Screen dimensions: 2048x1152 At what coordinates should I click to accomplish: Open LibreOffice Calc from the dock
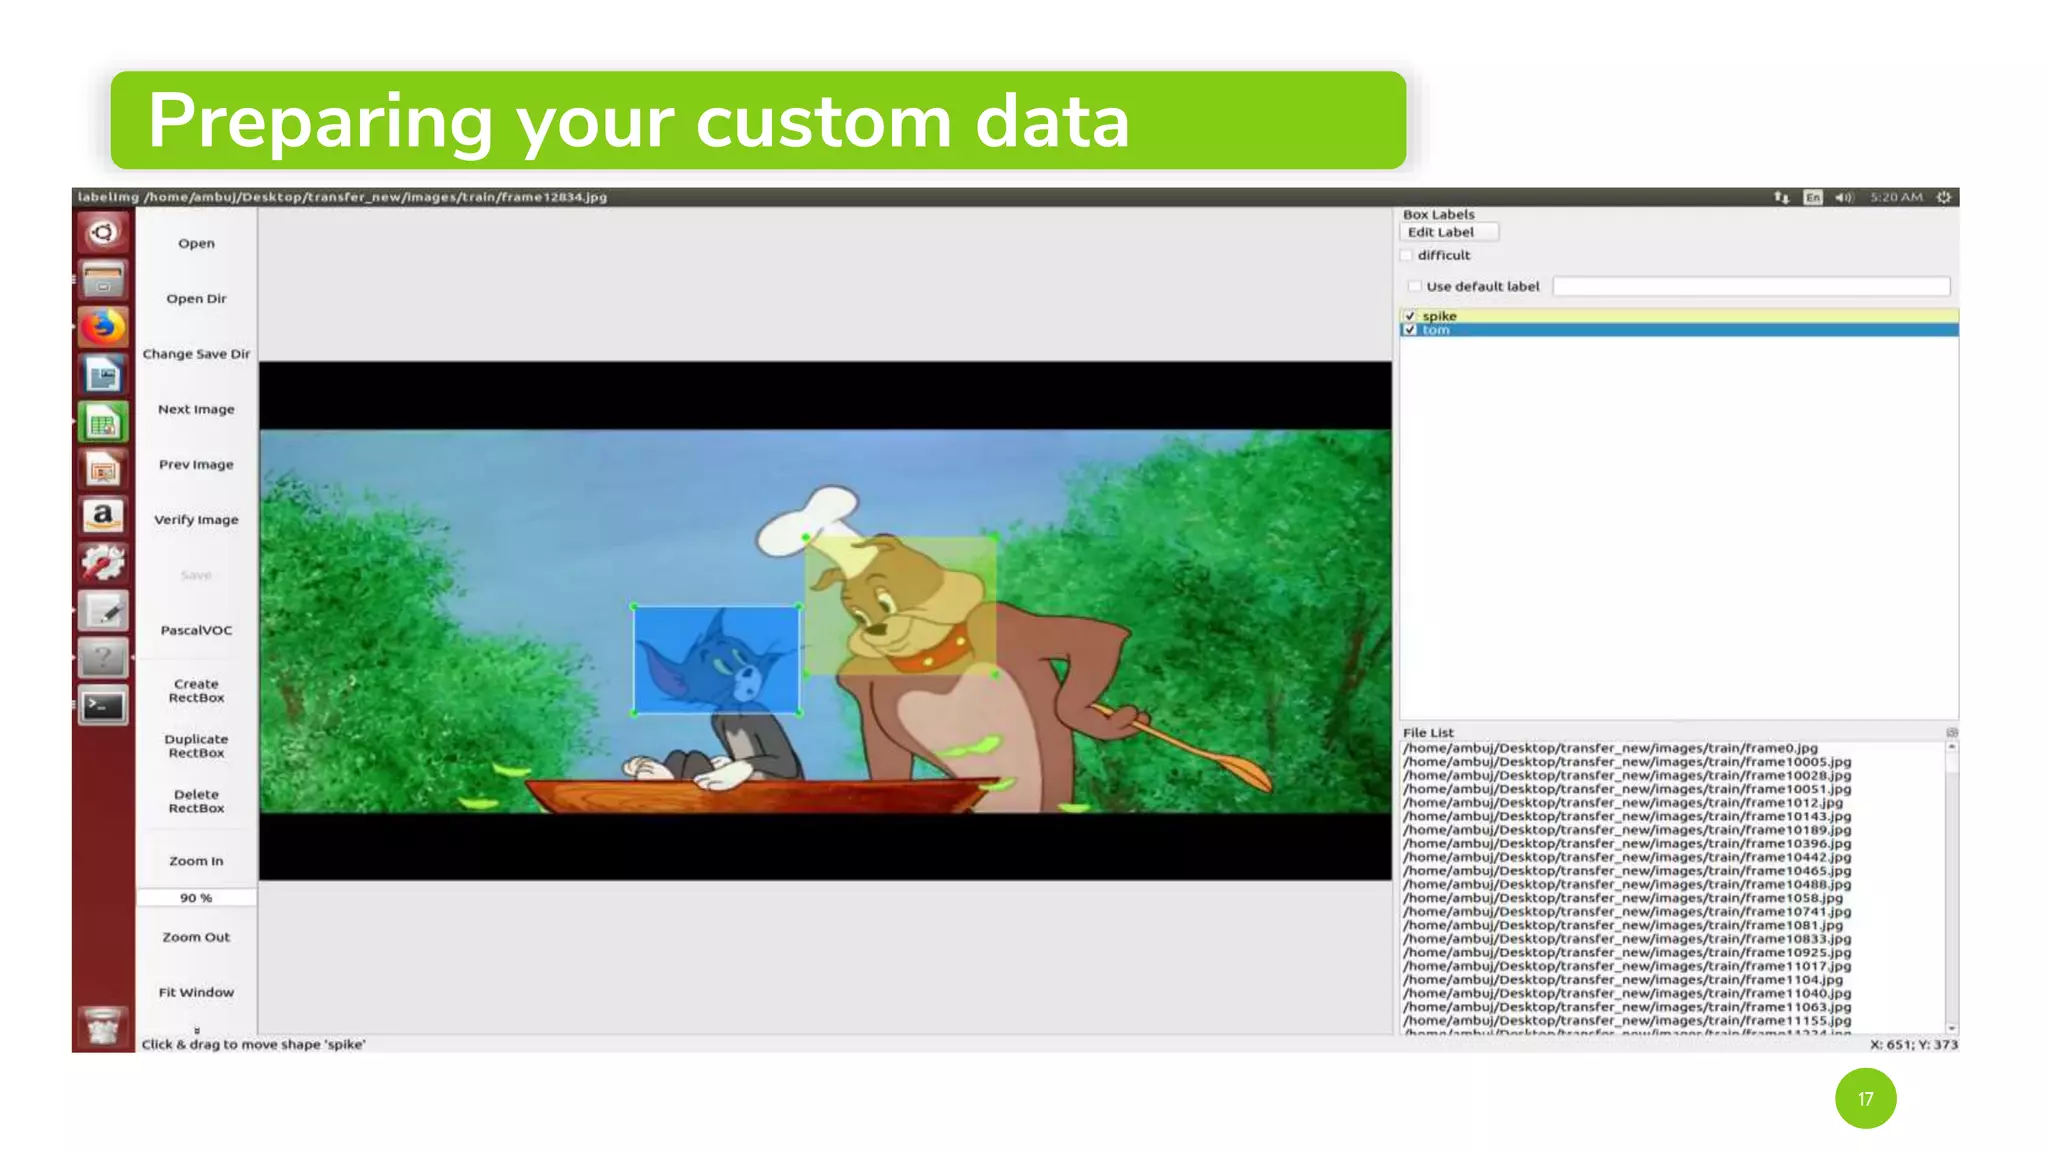[103, 423]
